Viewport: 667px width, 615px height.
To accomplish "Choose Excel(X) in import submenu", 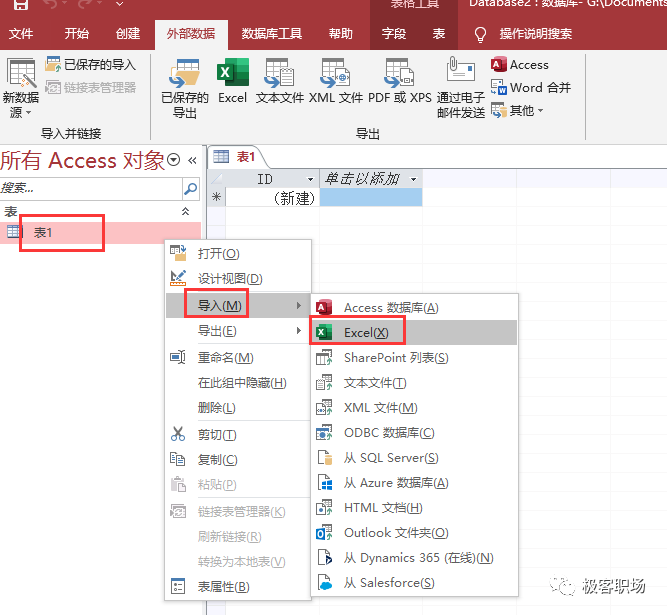I will point(414,332).
